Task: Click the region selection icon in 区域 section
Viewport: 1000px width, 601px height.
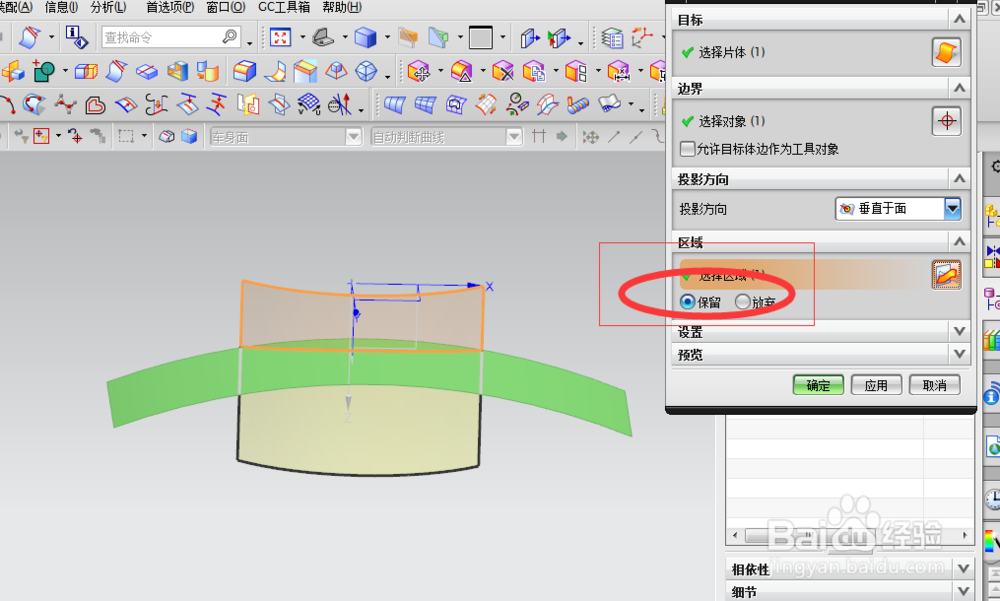Action: 946,275
